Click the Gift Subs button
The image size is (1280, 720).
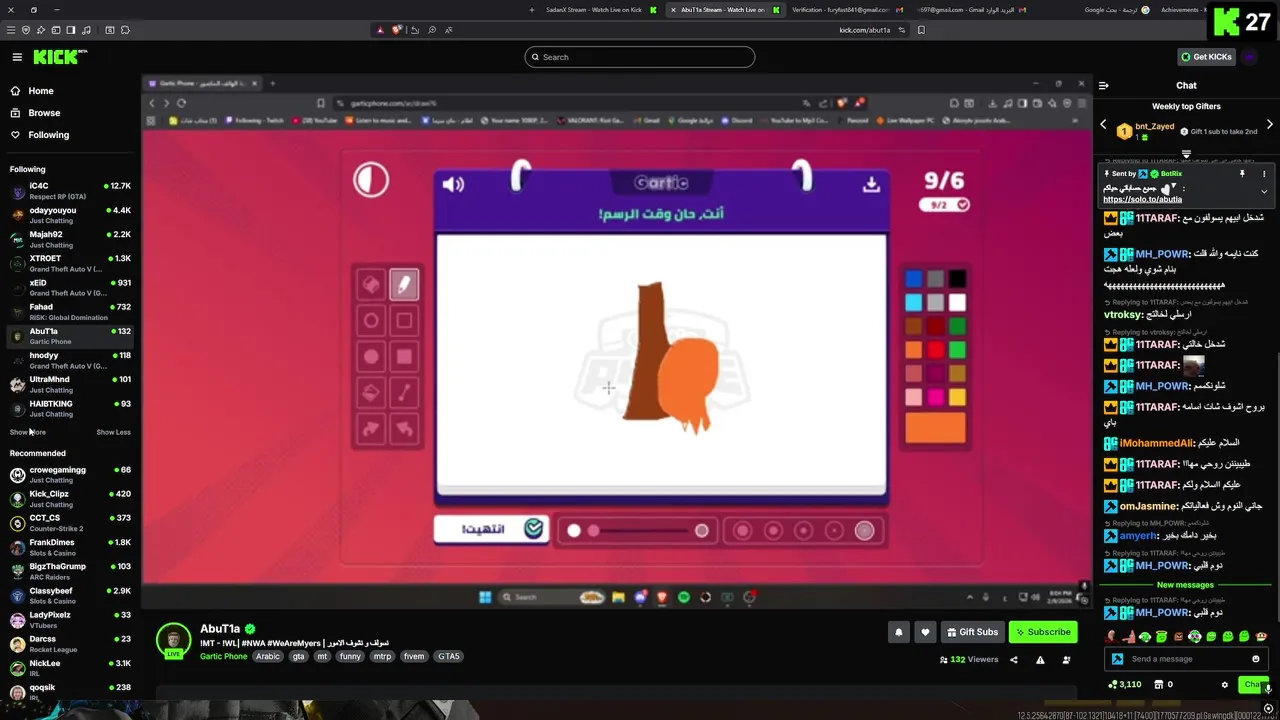[x=972, y=632]
